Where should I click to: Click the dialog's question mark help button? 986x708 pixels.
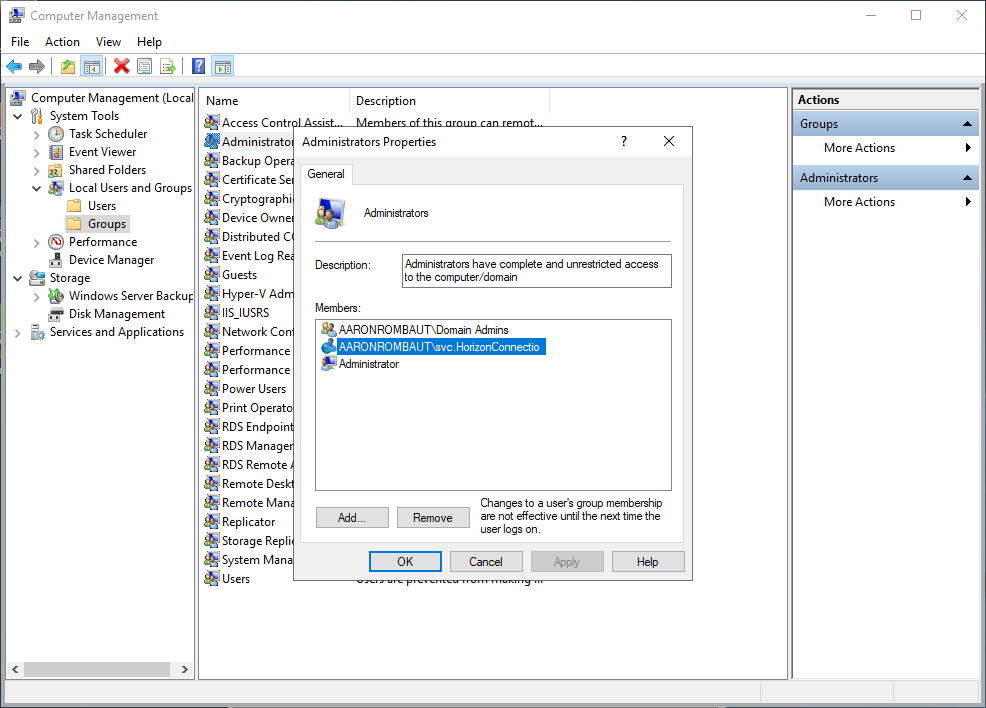(x=624, y=142)
